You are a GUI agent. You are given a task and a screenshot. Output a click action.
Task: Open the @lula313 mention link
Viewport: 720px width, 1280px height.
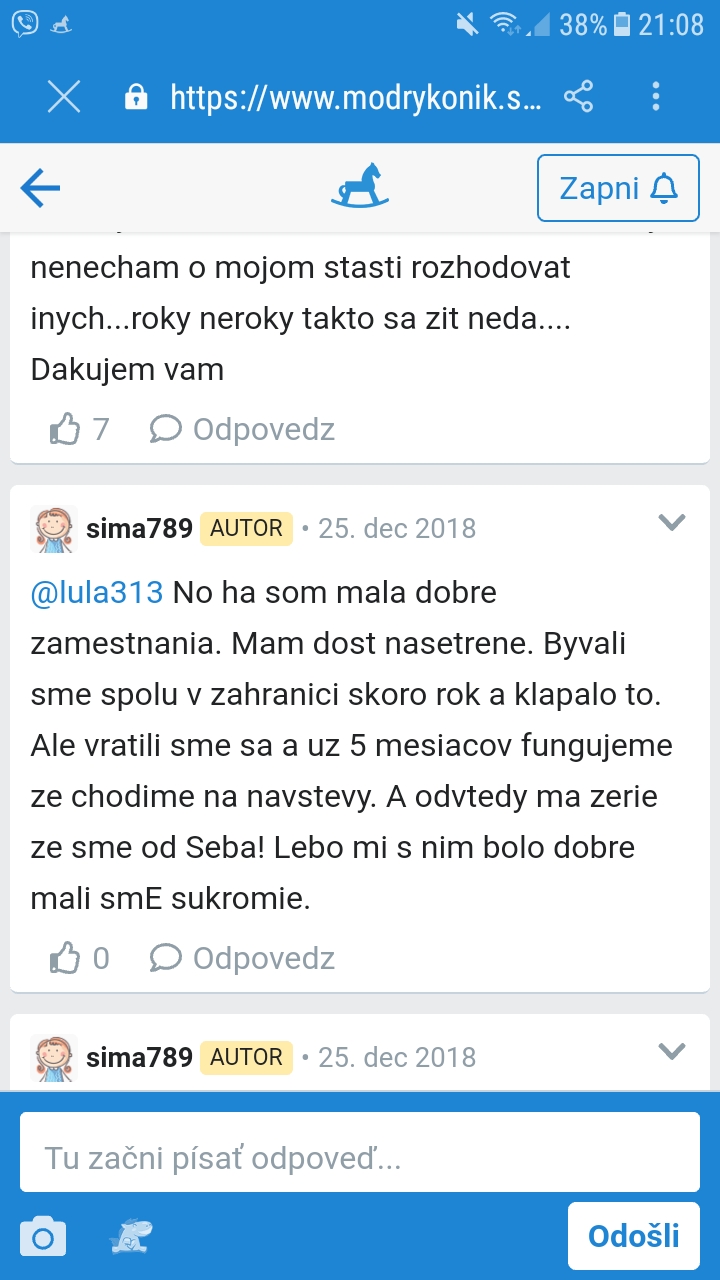tap(97, 593)
